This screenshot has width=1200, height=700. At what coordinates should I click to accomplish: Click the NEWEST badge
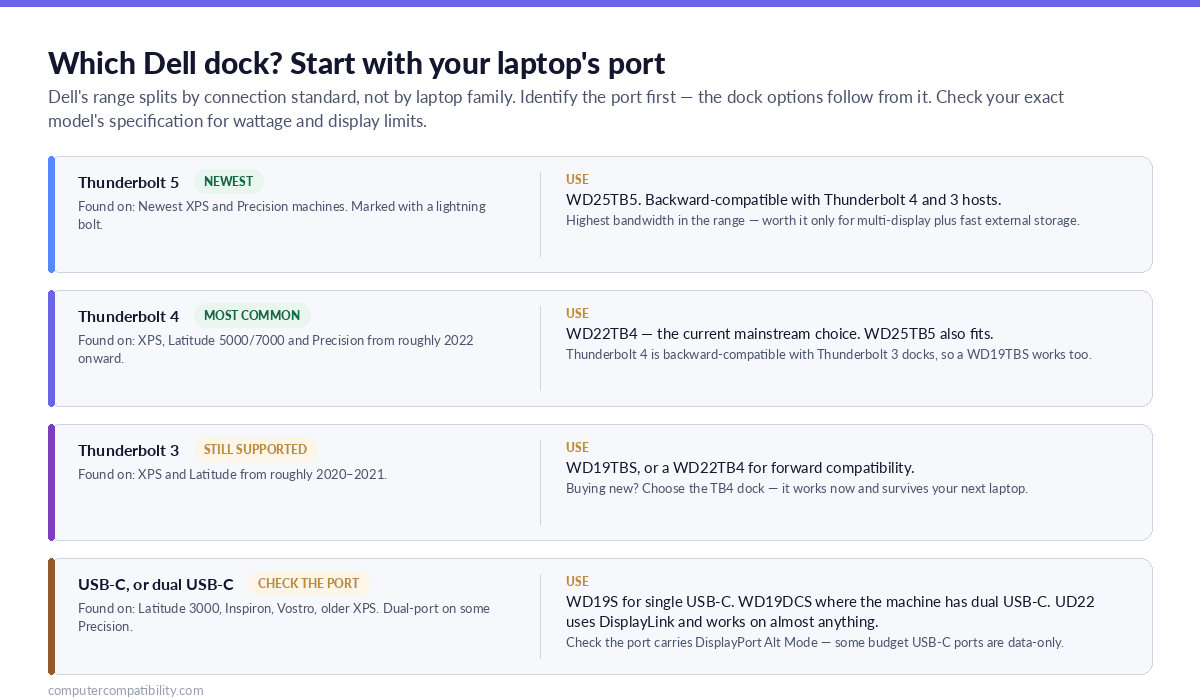229,182
